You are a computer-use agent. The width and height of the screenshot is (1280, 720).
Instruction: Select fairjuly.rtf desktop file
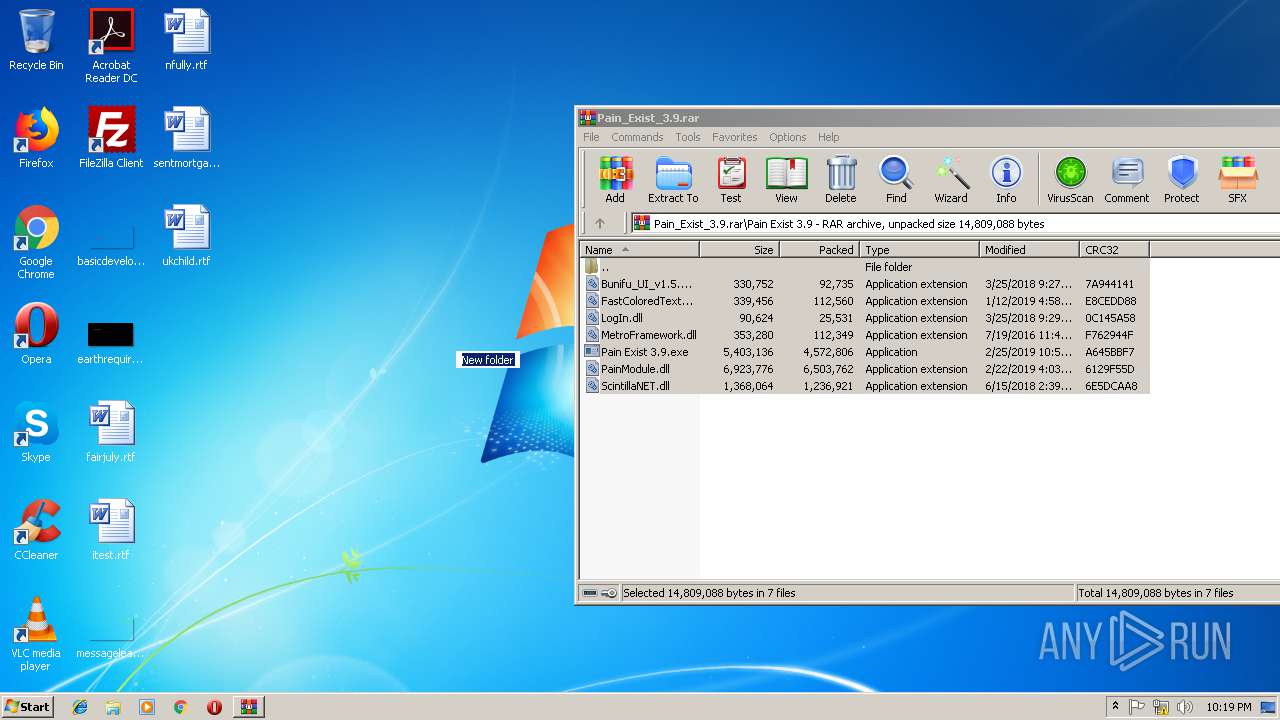pos(111,432)
